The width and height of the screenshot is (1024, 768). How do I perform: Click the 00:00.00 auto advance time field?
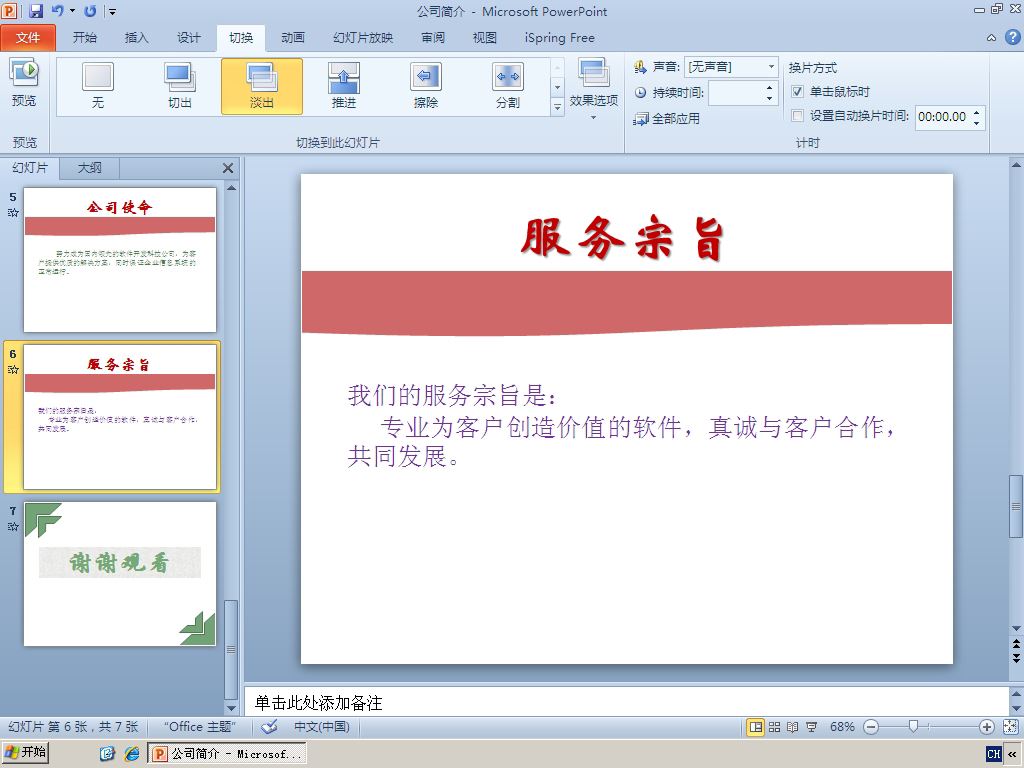(942, 117)
